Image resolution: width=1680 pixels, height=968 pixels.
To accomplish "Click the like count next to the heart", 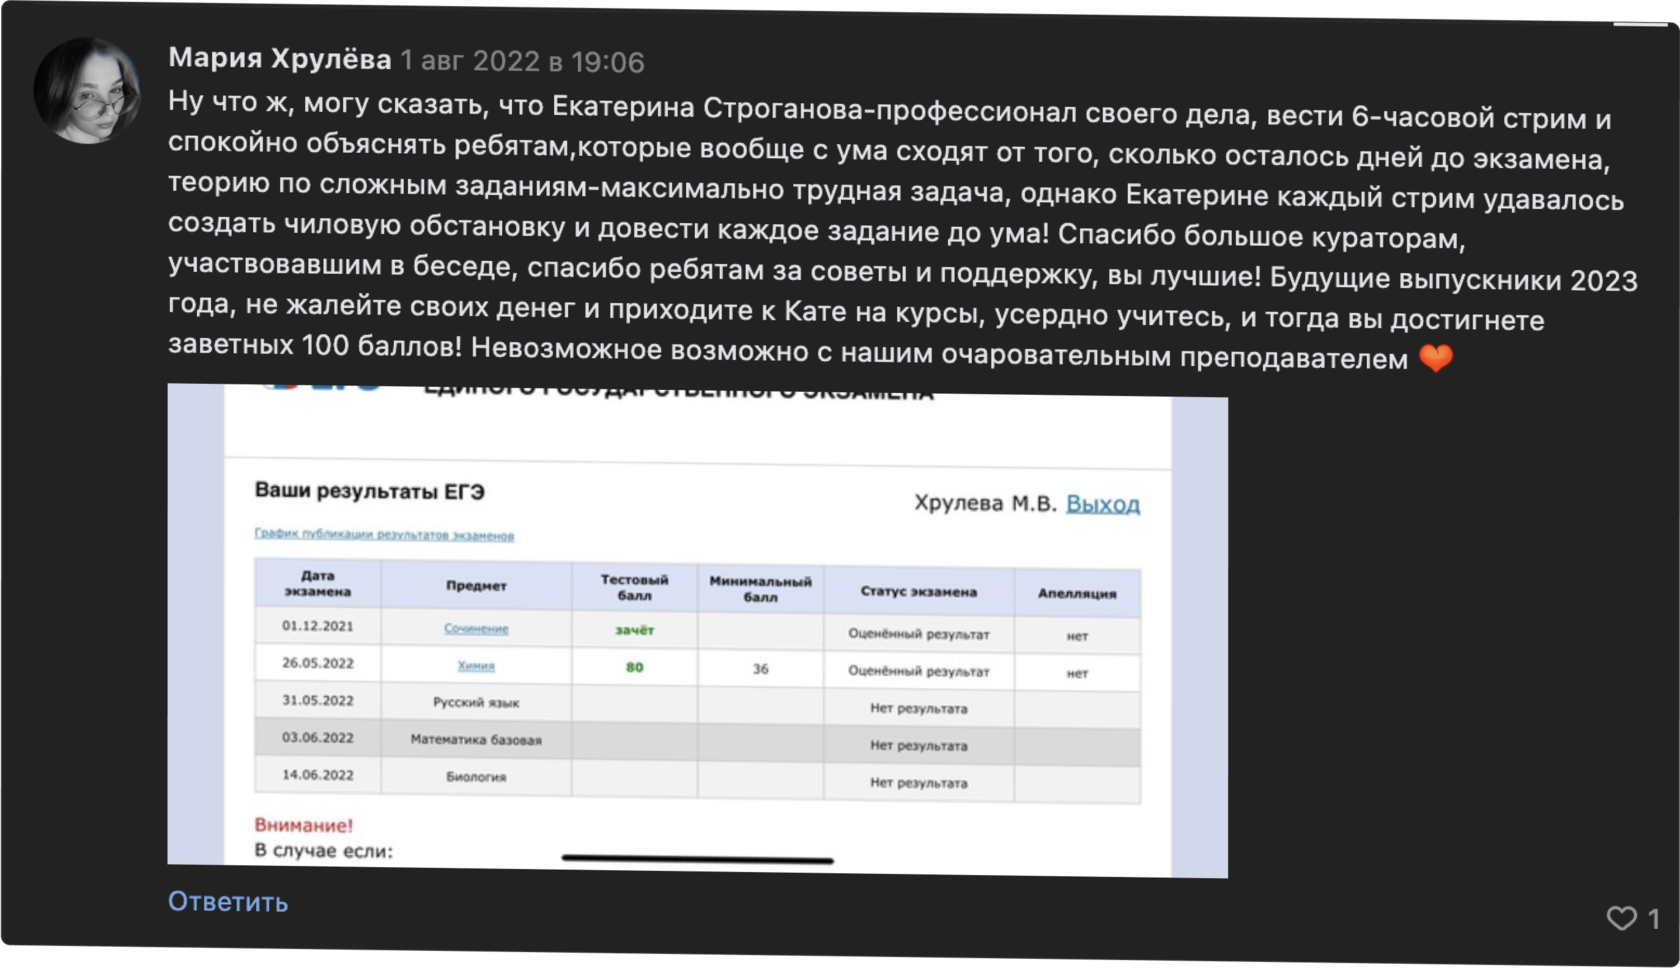I will pos(1653,918).
